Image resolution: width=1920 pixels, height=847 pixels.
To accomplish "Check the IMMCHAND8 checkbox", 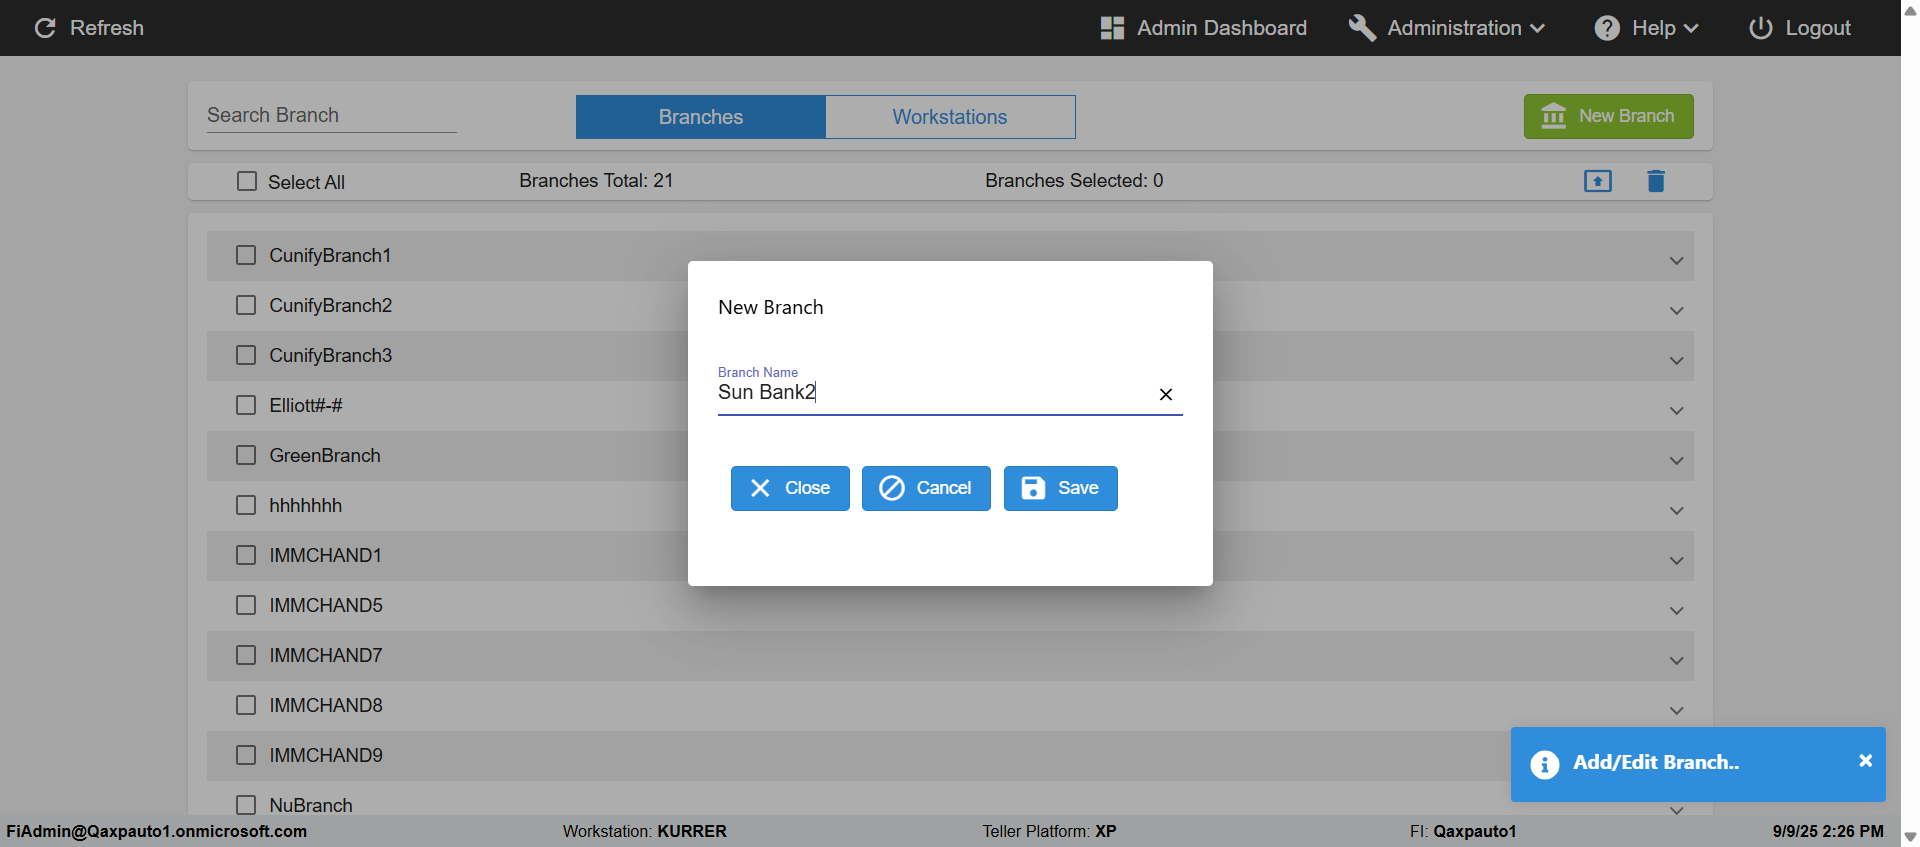I will click(x=246, y=705).
